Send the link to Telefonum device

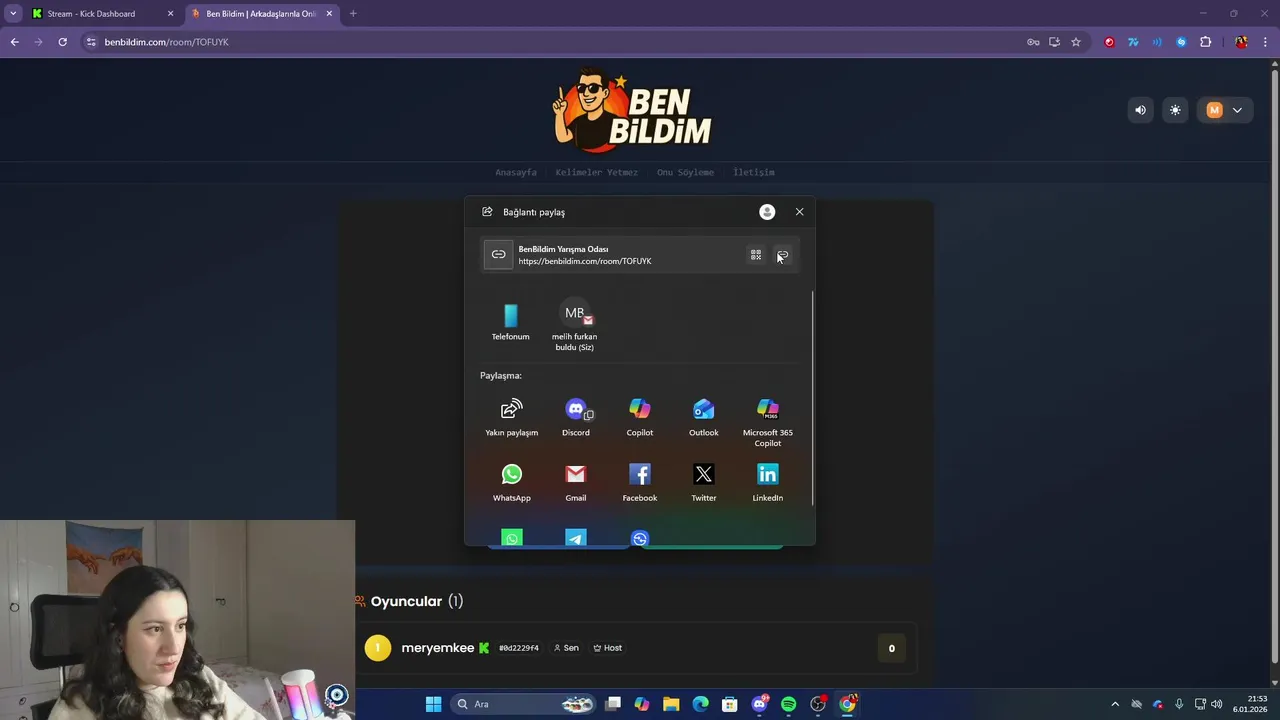click(x=511, y=322)
